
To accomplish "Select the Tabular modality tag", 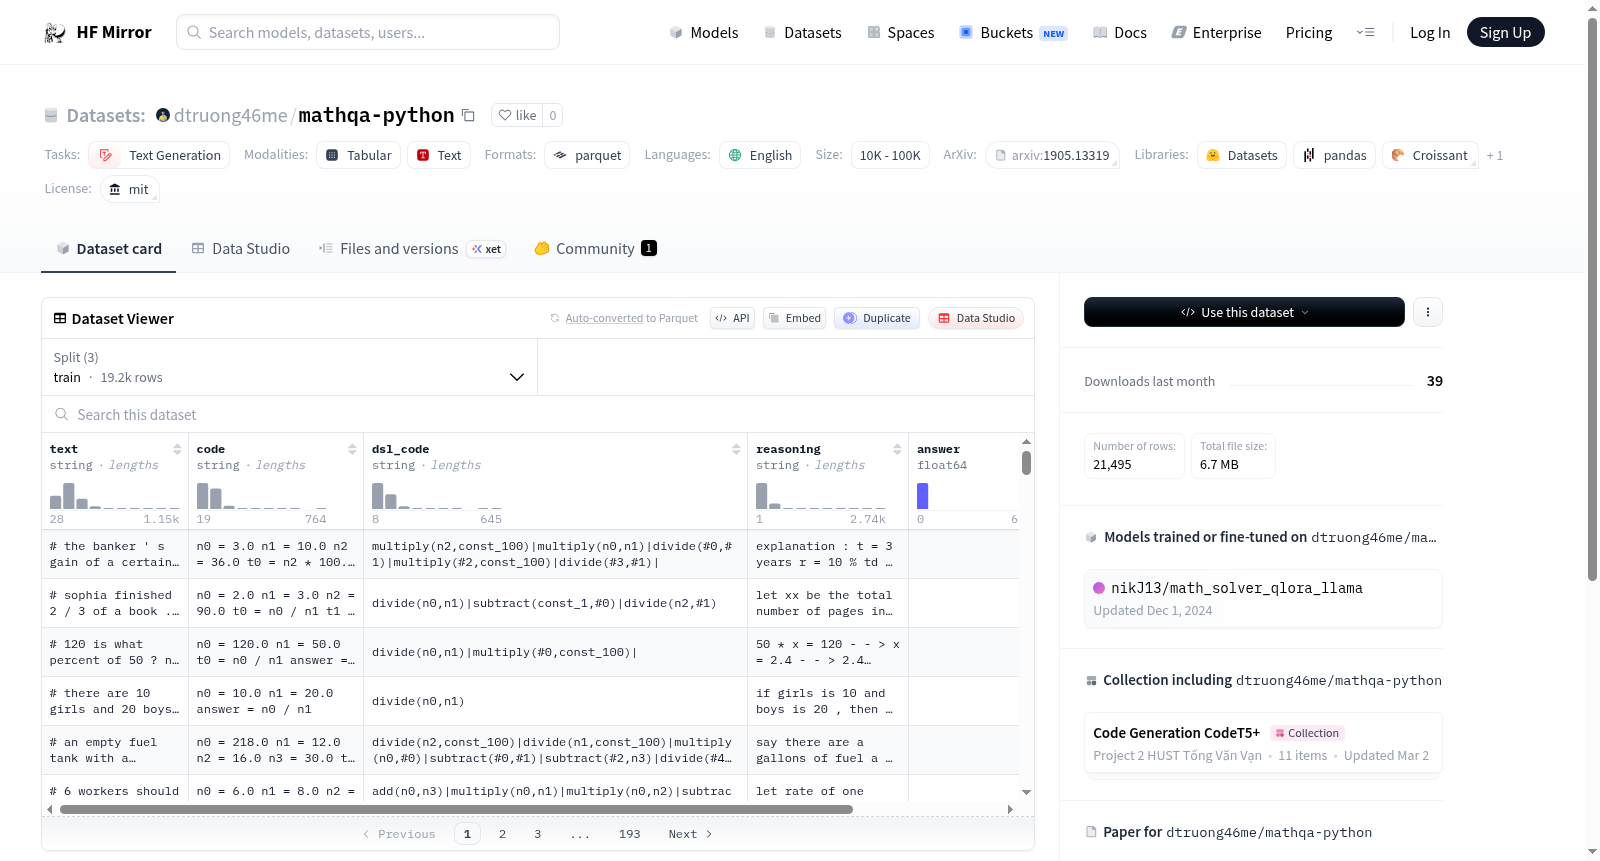I will [x=359, y=155].
